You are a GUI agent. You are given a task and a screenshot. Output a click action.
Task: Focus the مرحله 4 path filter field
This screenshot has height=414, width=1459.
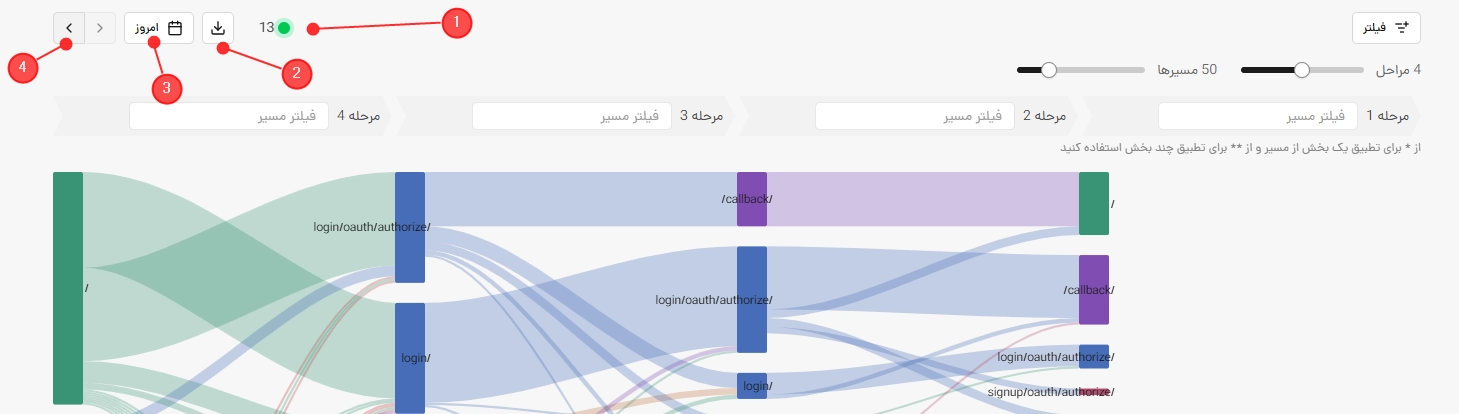pos(229,116)
